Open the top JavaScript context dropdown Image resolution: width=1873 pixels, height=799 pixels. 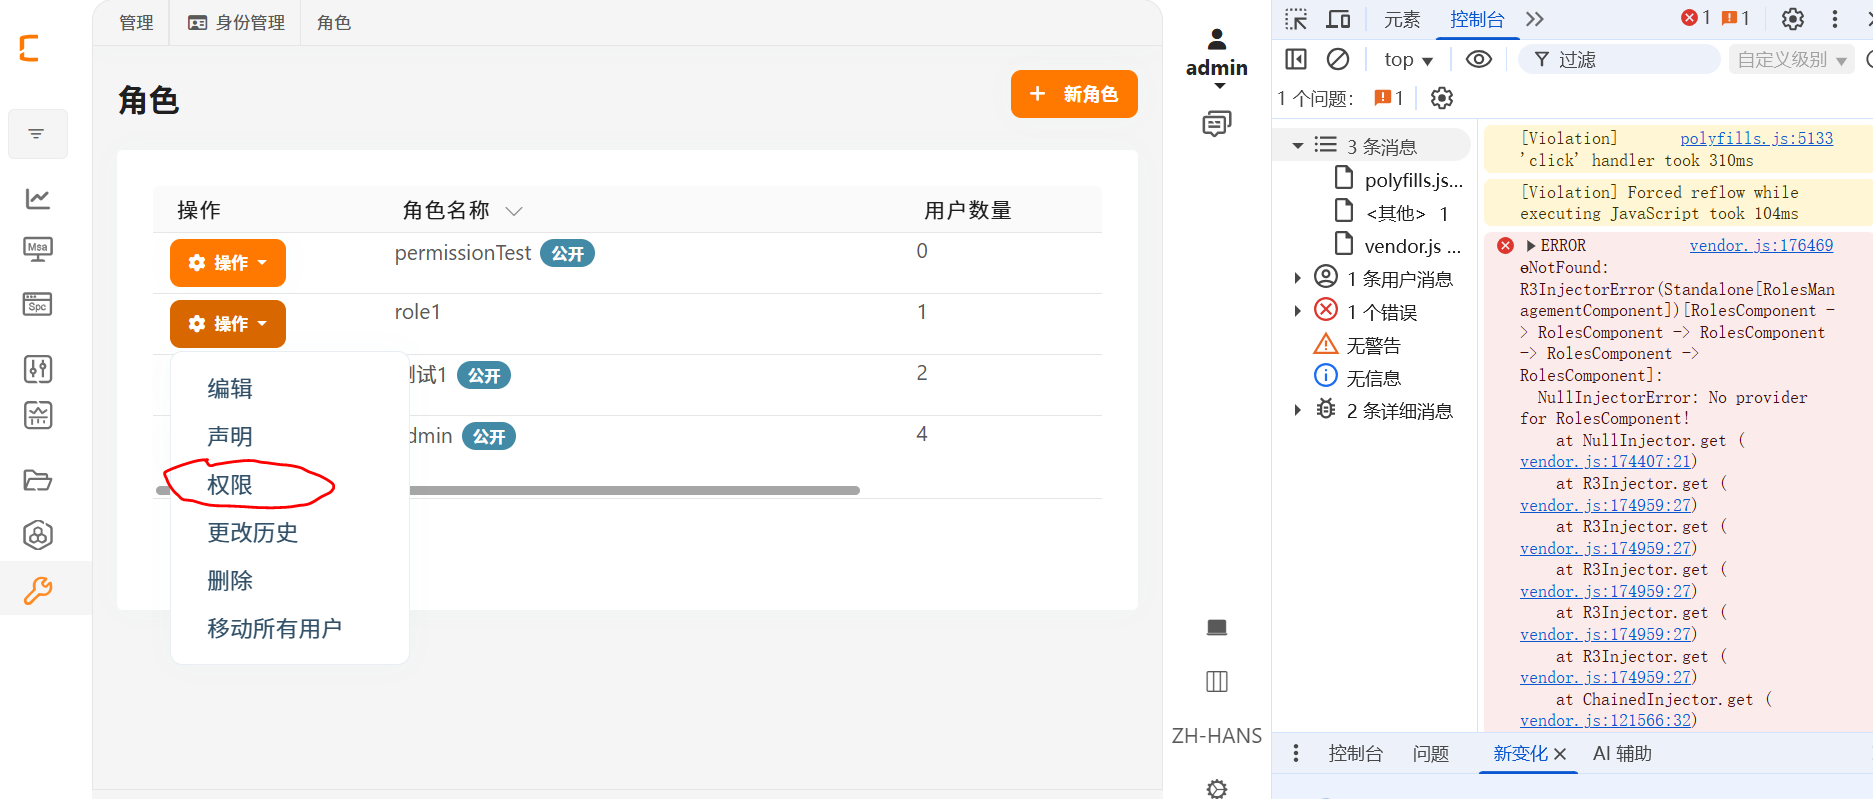point(1408,60)
